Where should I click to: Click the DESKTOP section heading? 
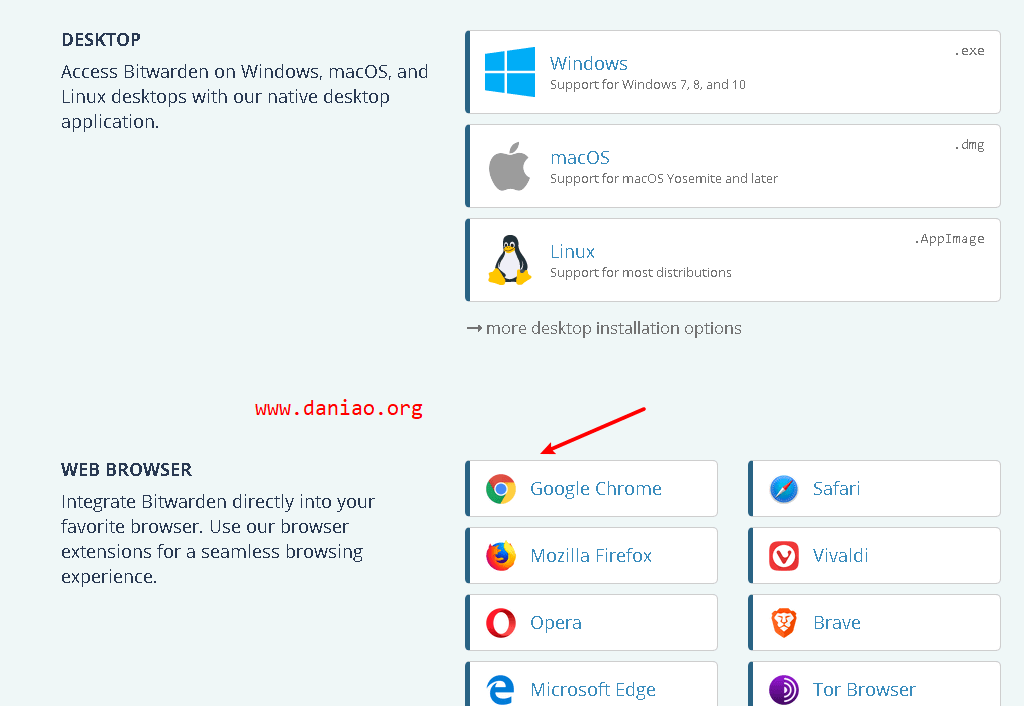click(x=101, y=40)
